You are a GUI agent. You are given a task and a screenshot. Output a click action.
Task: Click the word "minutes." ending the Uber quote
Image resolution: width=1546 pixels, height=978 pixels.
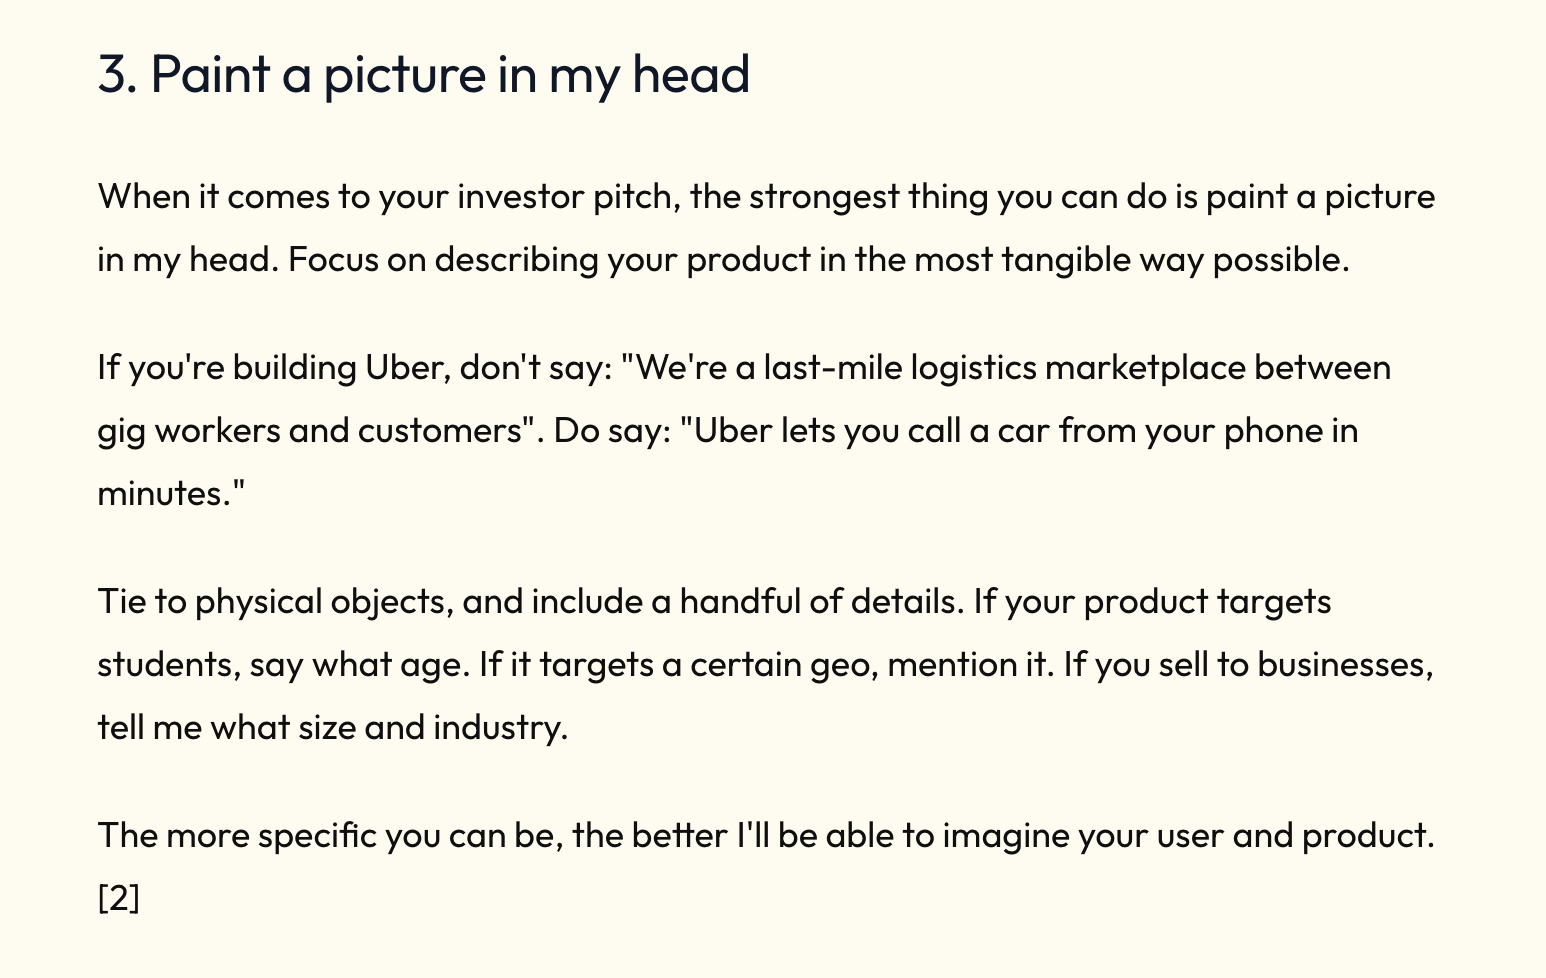pyautogui.click(x=171, y=493)
